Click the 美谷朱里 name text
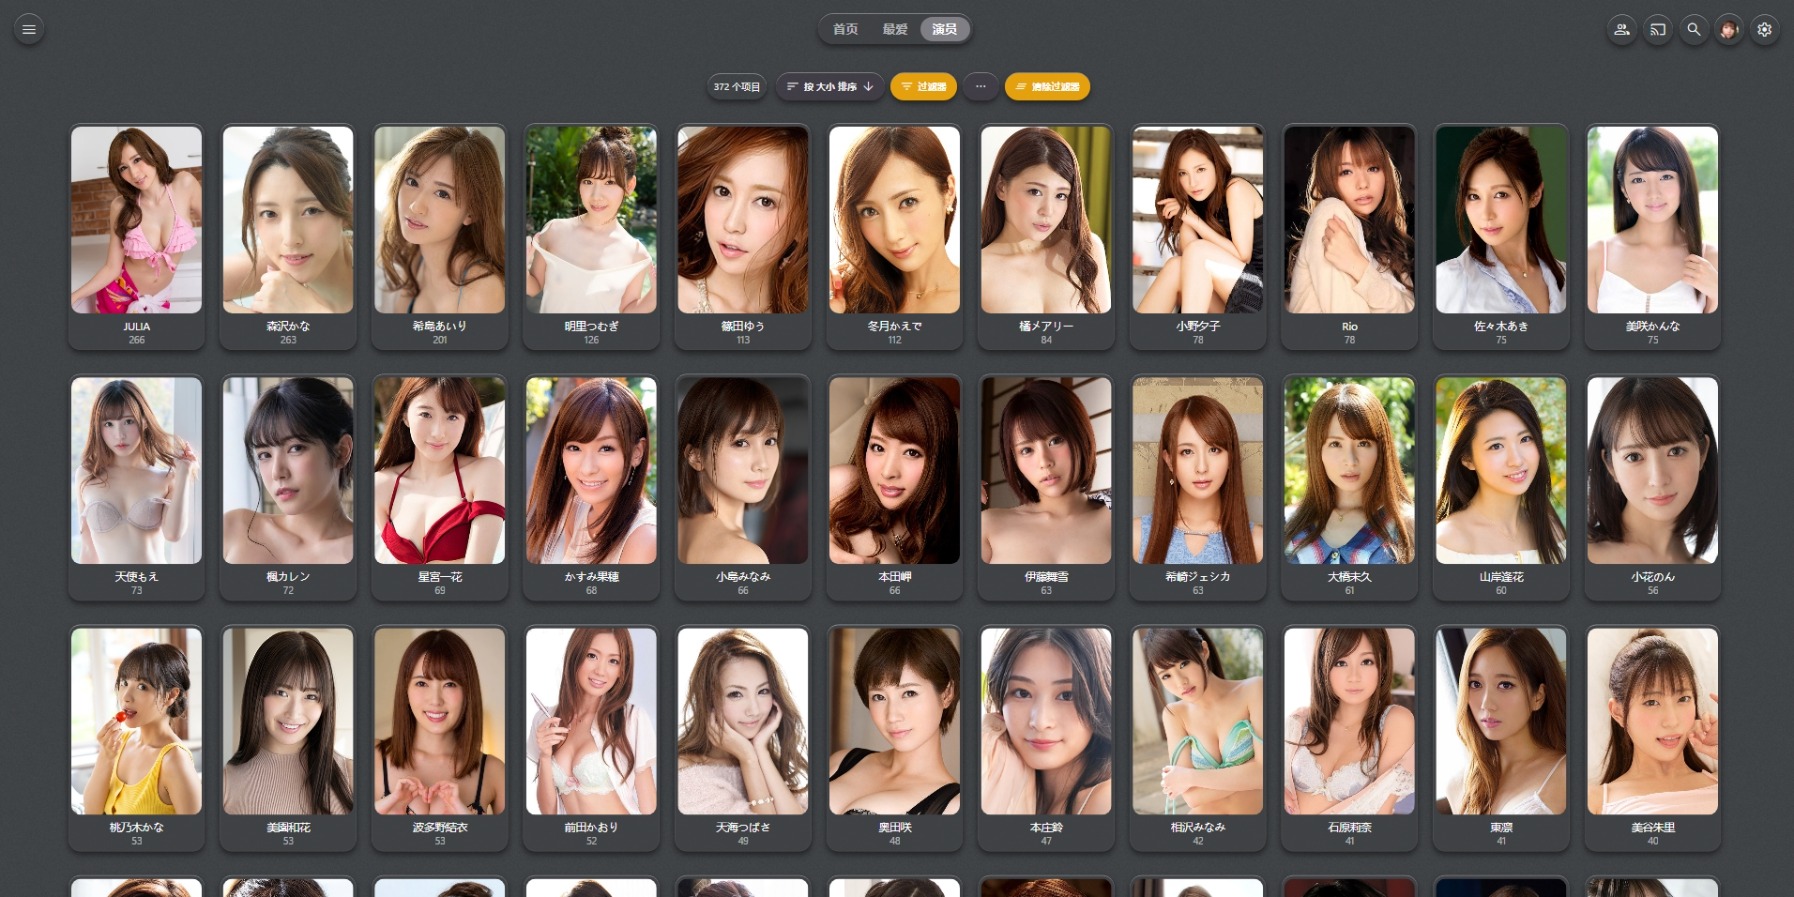The width and height of the screenshot is (1794, 897). click(1653, 828)
